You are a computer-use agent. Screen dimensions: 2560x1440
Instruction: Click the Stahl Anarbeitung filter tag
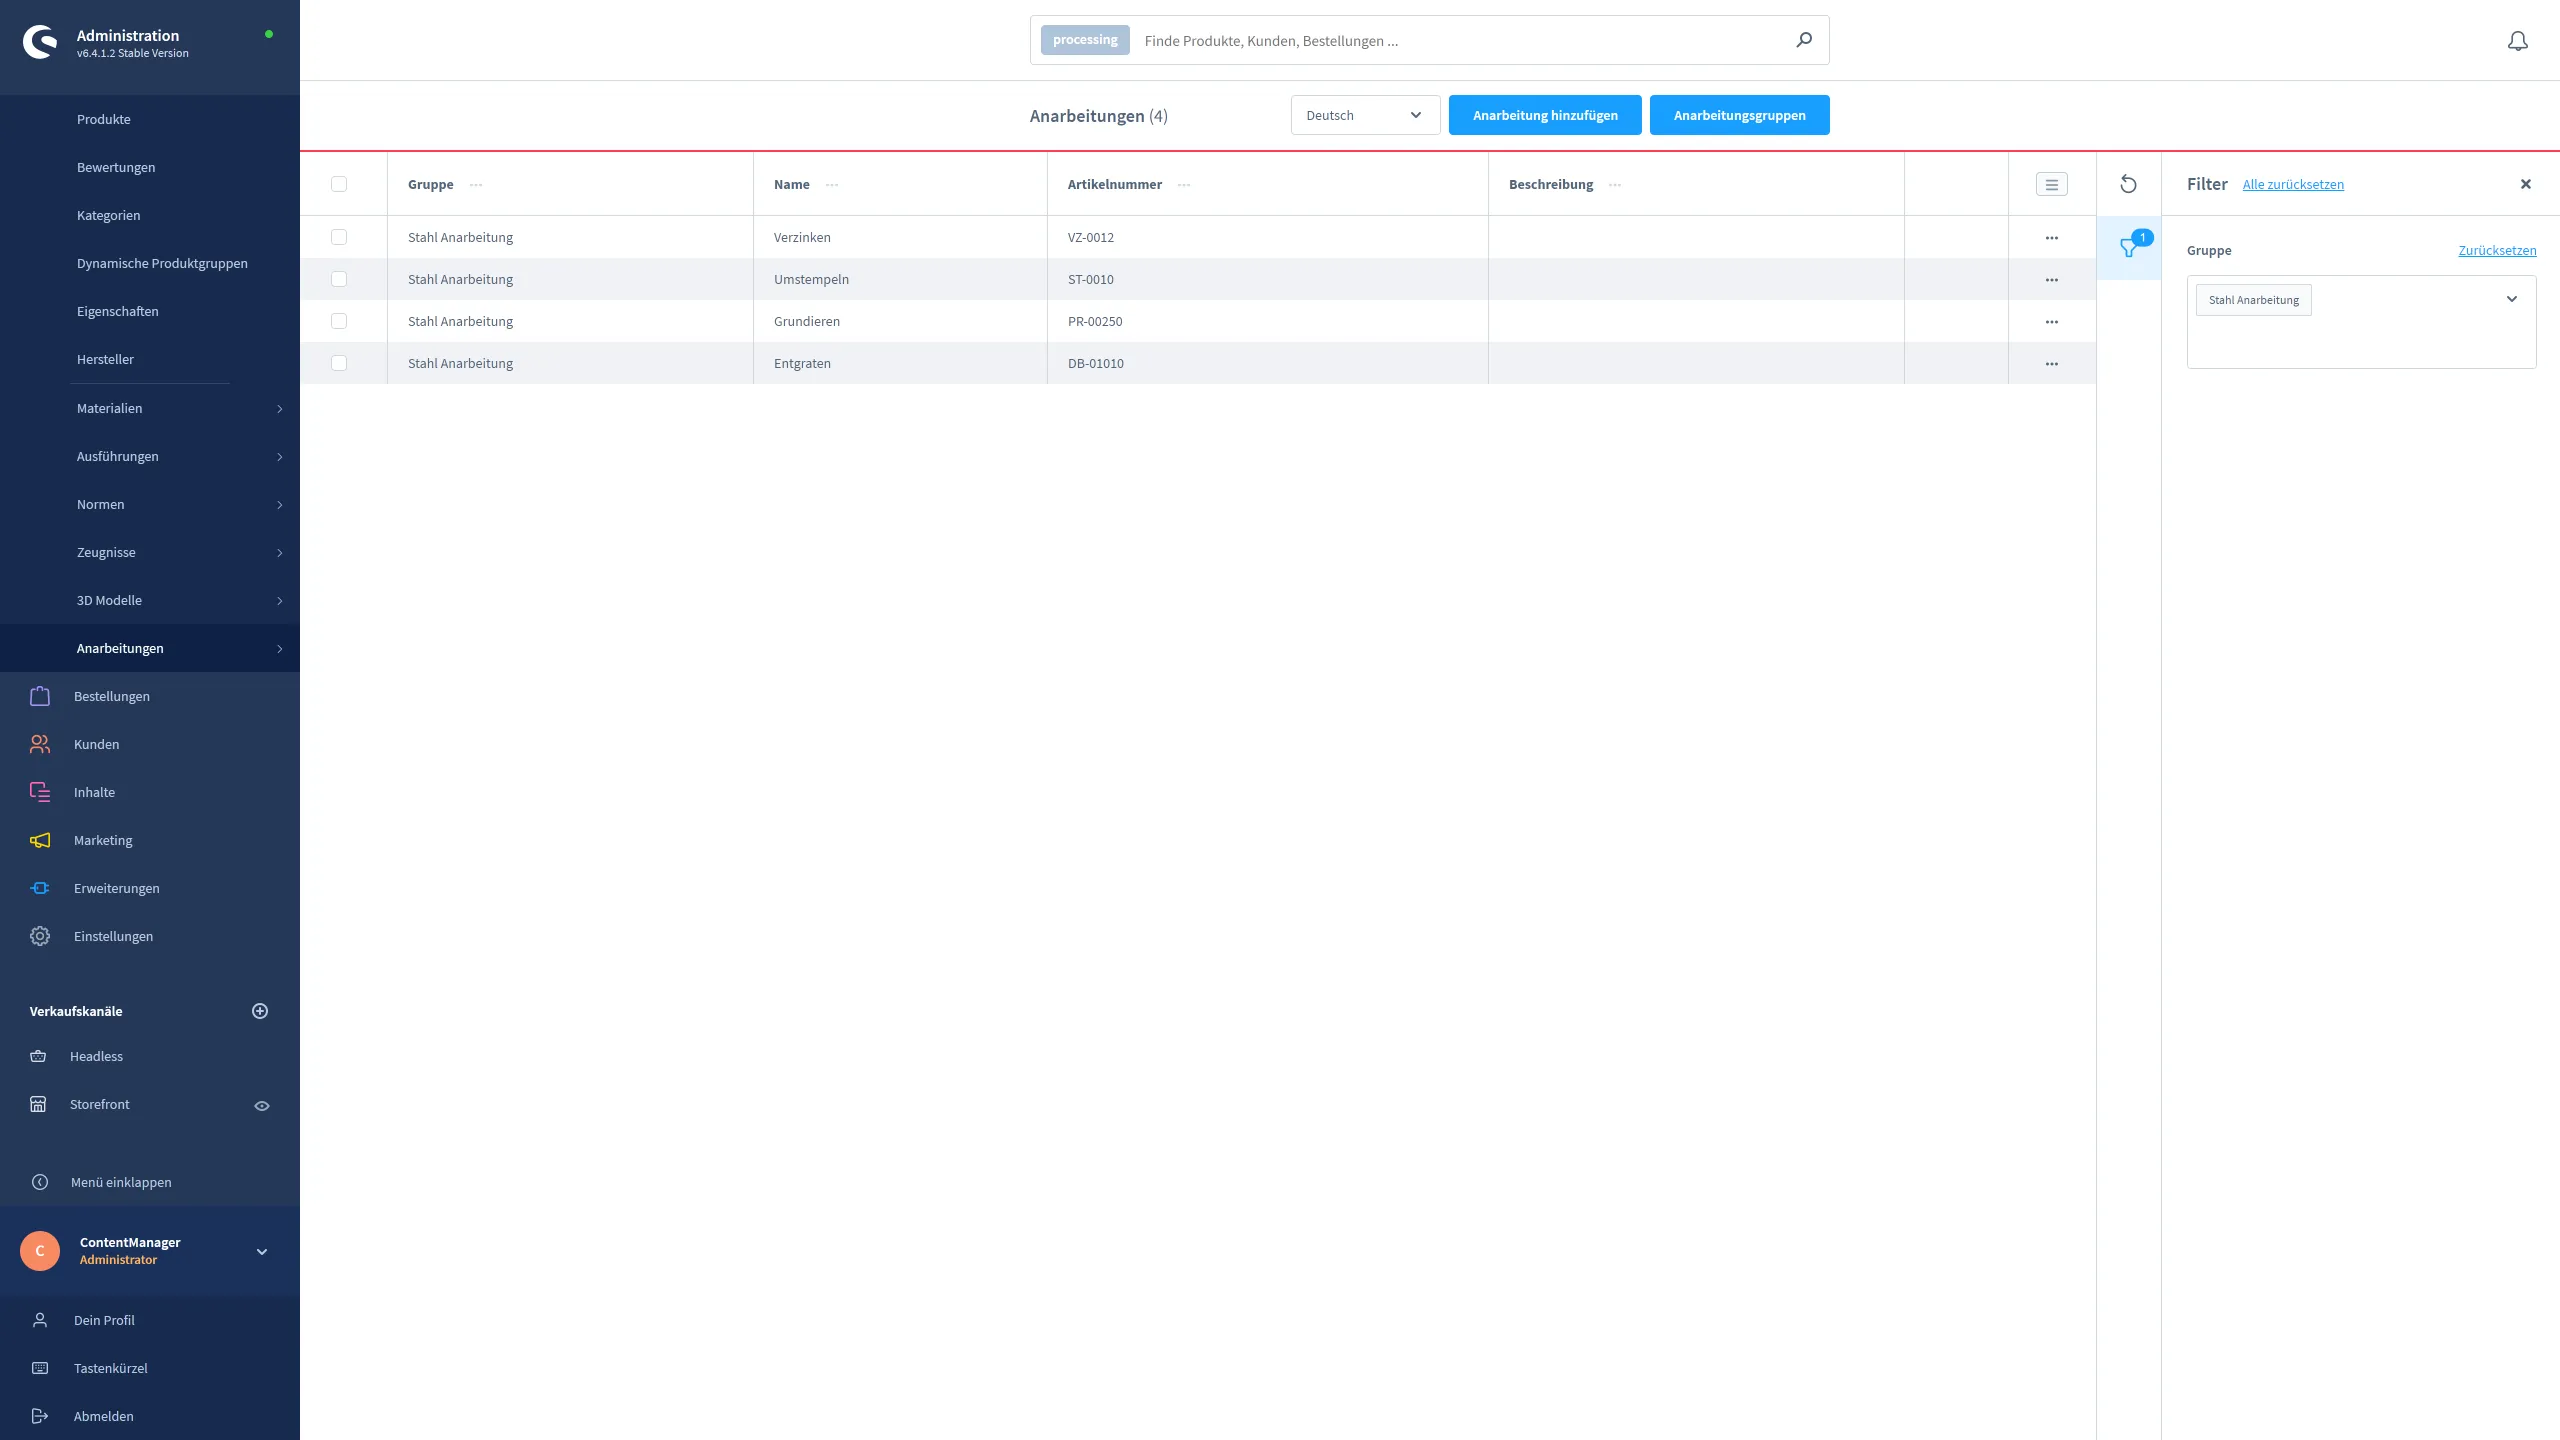point(2254,300)
